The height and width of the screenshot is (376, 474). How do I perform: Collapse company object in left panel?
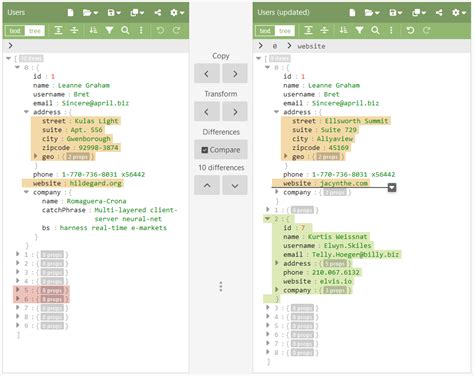coord(26,192)
